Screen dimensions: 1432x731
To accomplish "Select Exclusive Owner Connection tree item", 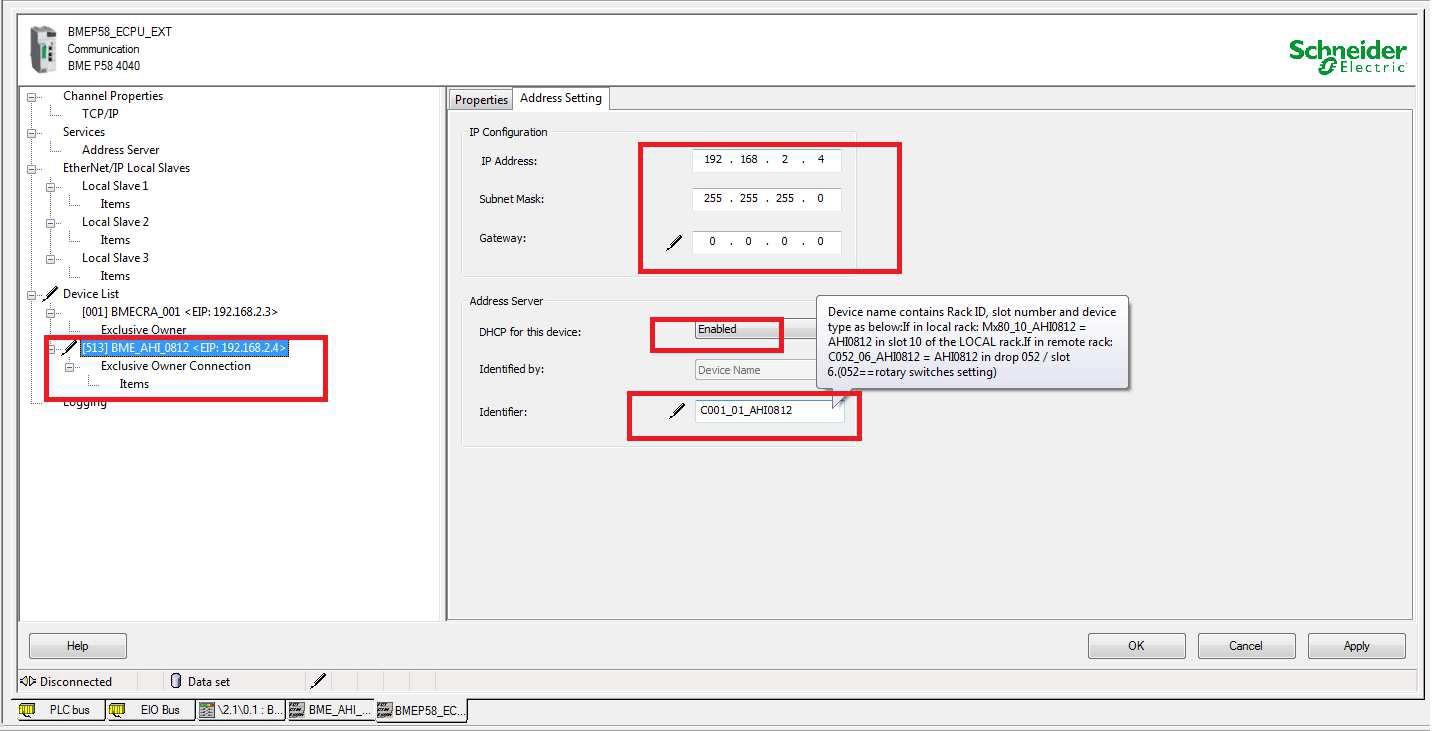I will click(x=176, y=366).
